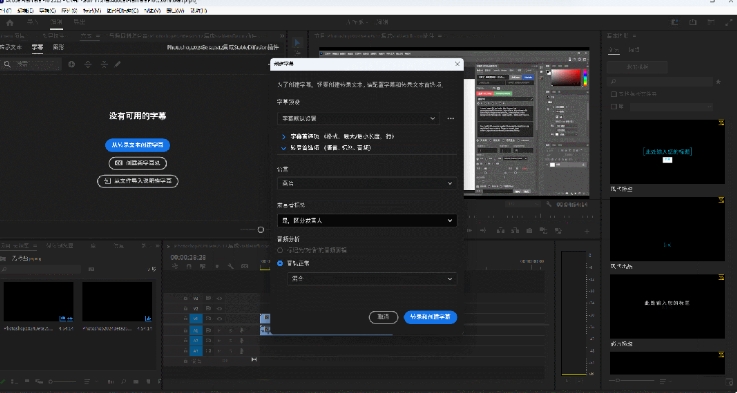Tick first checkbox in Essential Graphics panel

point(614,94)
